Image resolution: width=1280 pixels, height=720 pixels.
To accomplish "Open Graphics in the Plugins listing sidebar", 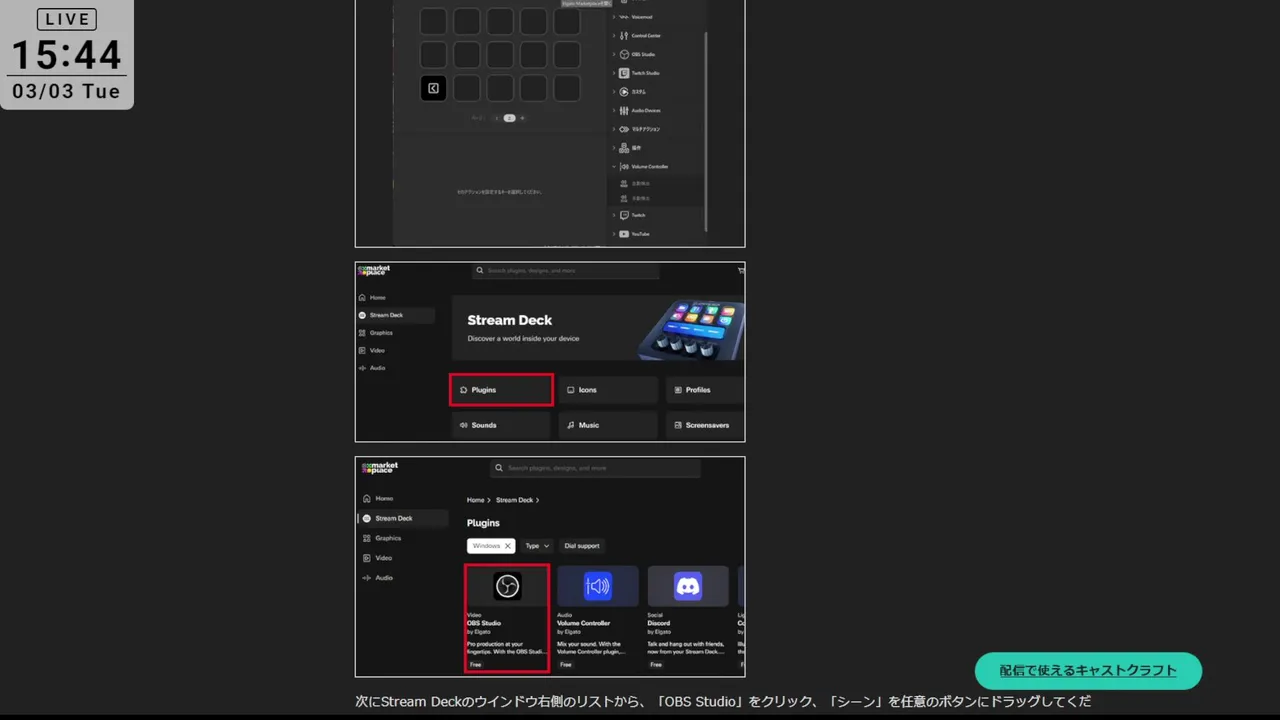I will coord(382,538).
